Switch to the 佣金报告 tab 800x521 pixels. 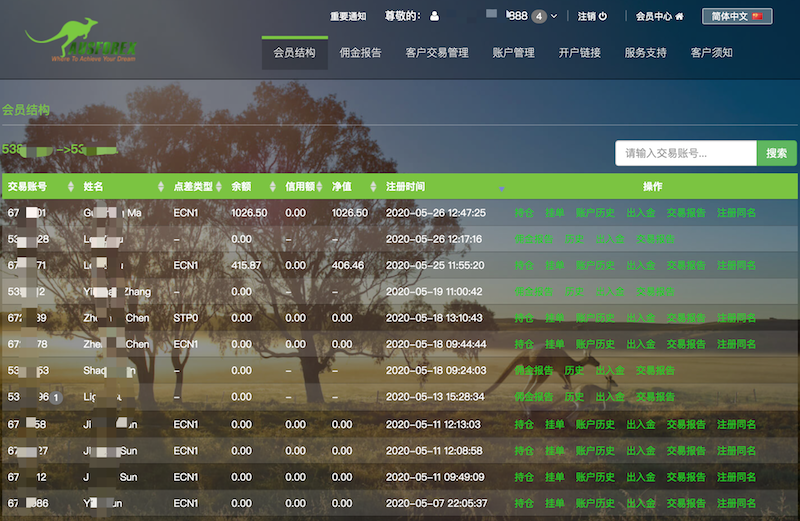click(x=360, y=53)
